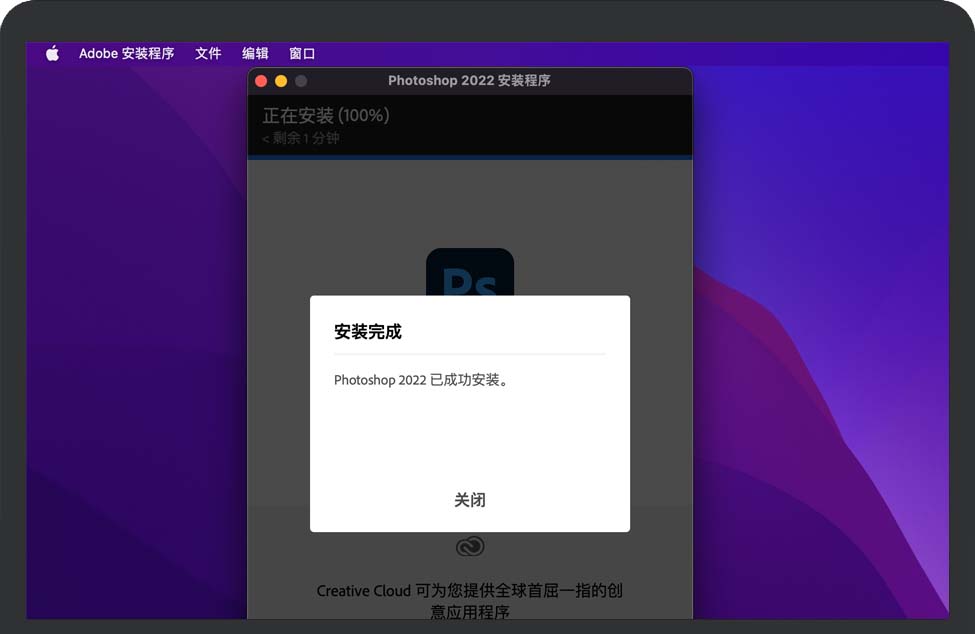The width and height of the screenshot is (975, 634).
Task: Click the Creative Cloud description text
Action: point(470,600)
